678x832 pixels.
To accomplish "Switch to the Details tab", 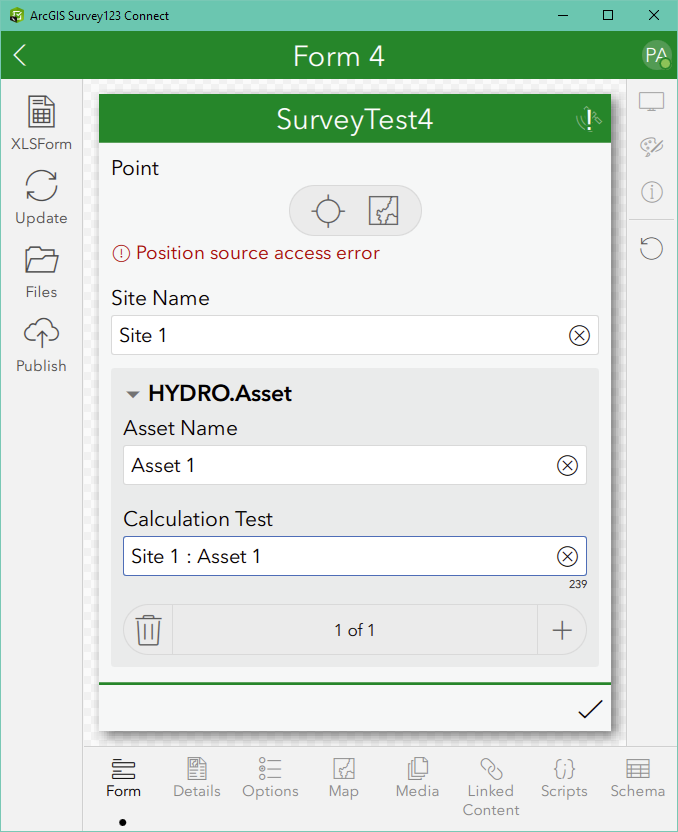I will pos(197,778).
